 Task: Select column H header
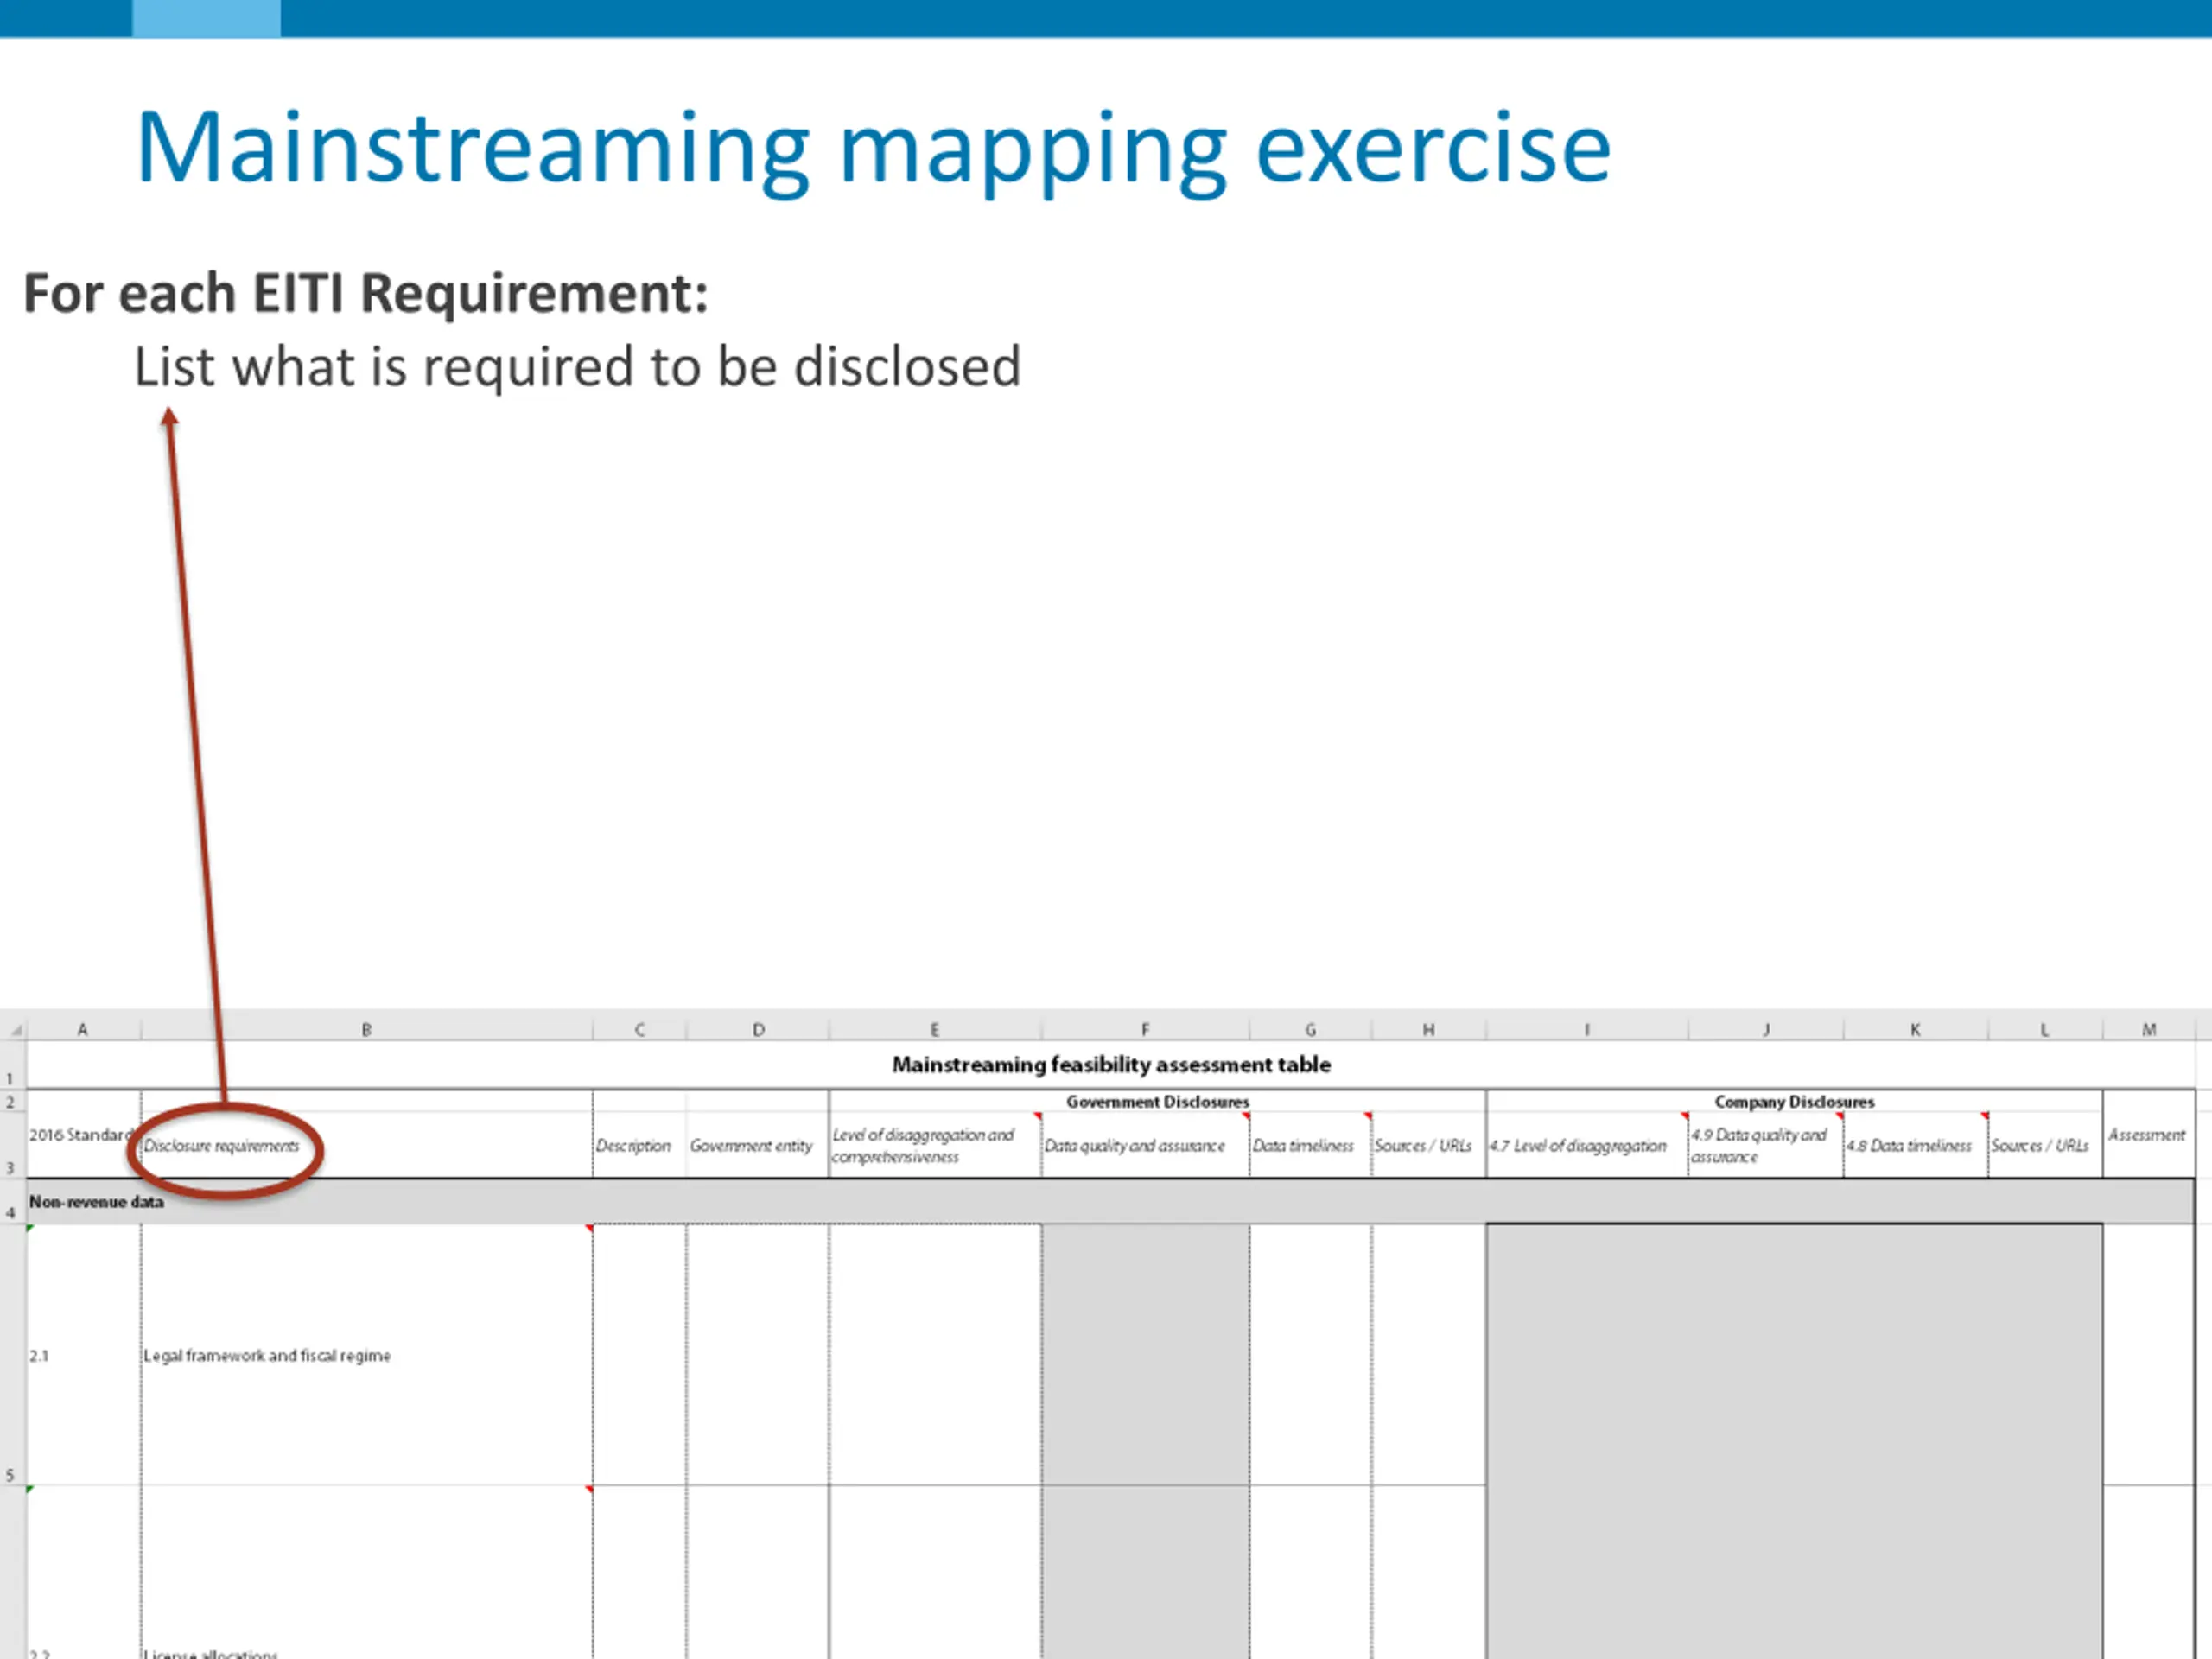(1429, 1029)
